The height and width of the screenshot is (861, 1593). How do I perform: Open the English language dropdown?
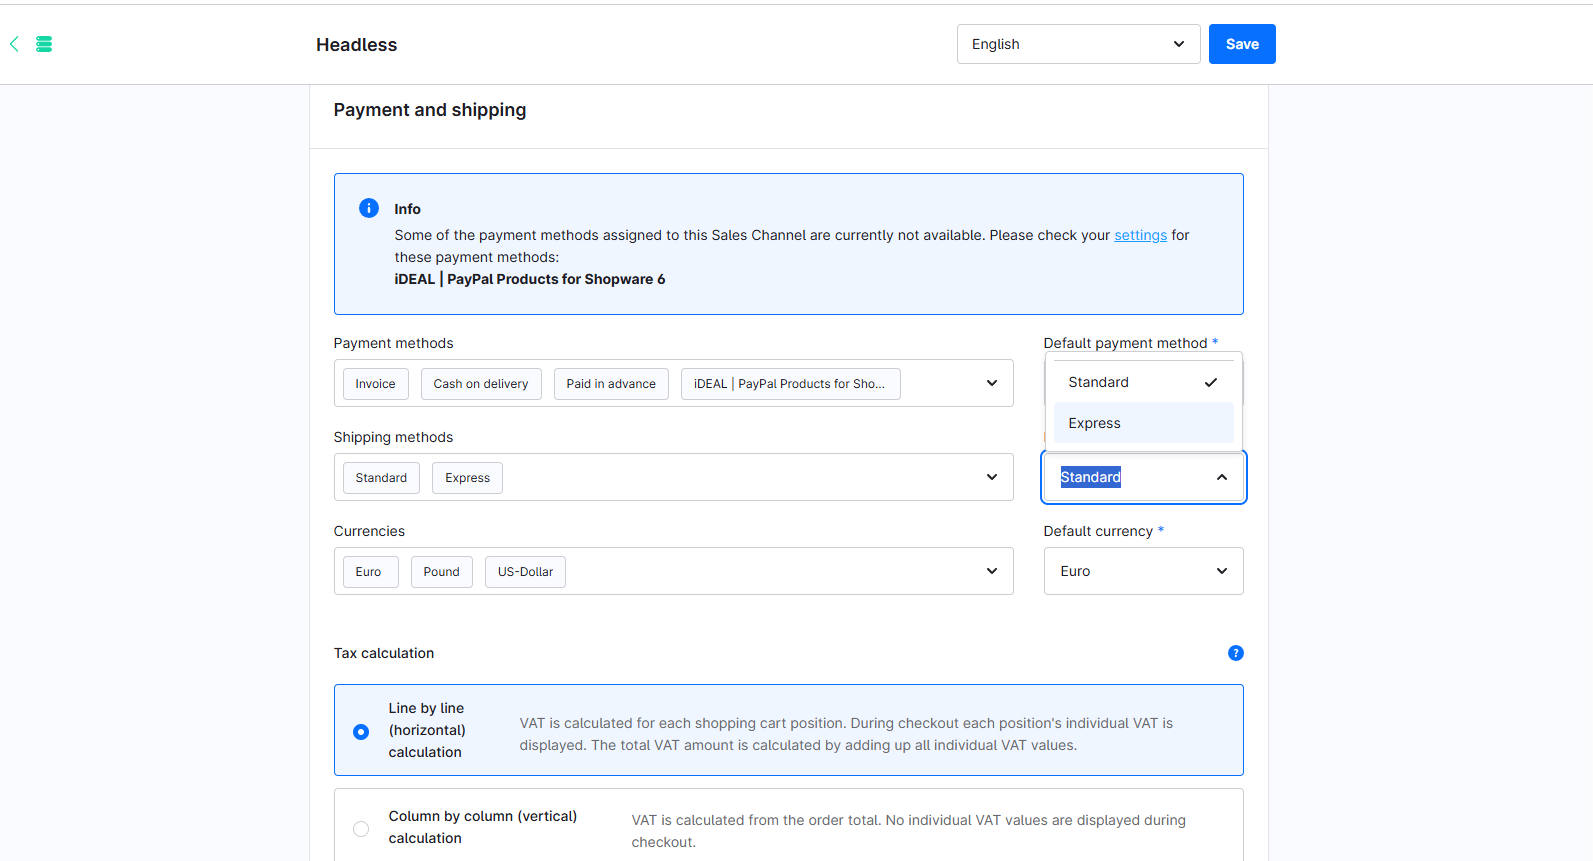coord(1078,44)
